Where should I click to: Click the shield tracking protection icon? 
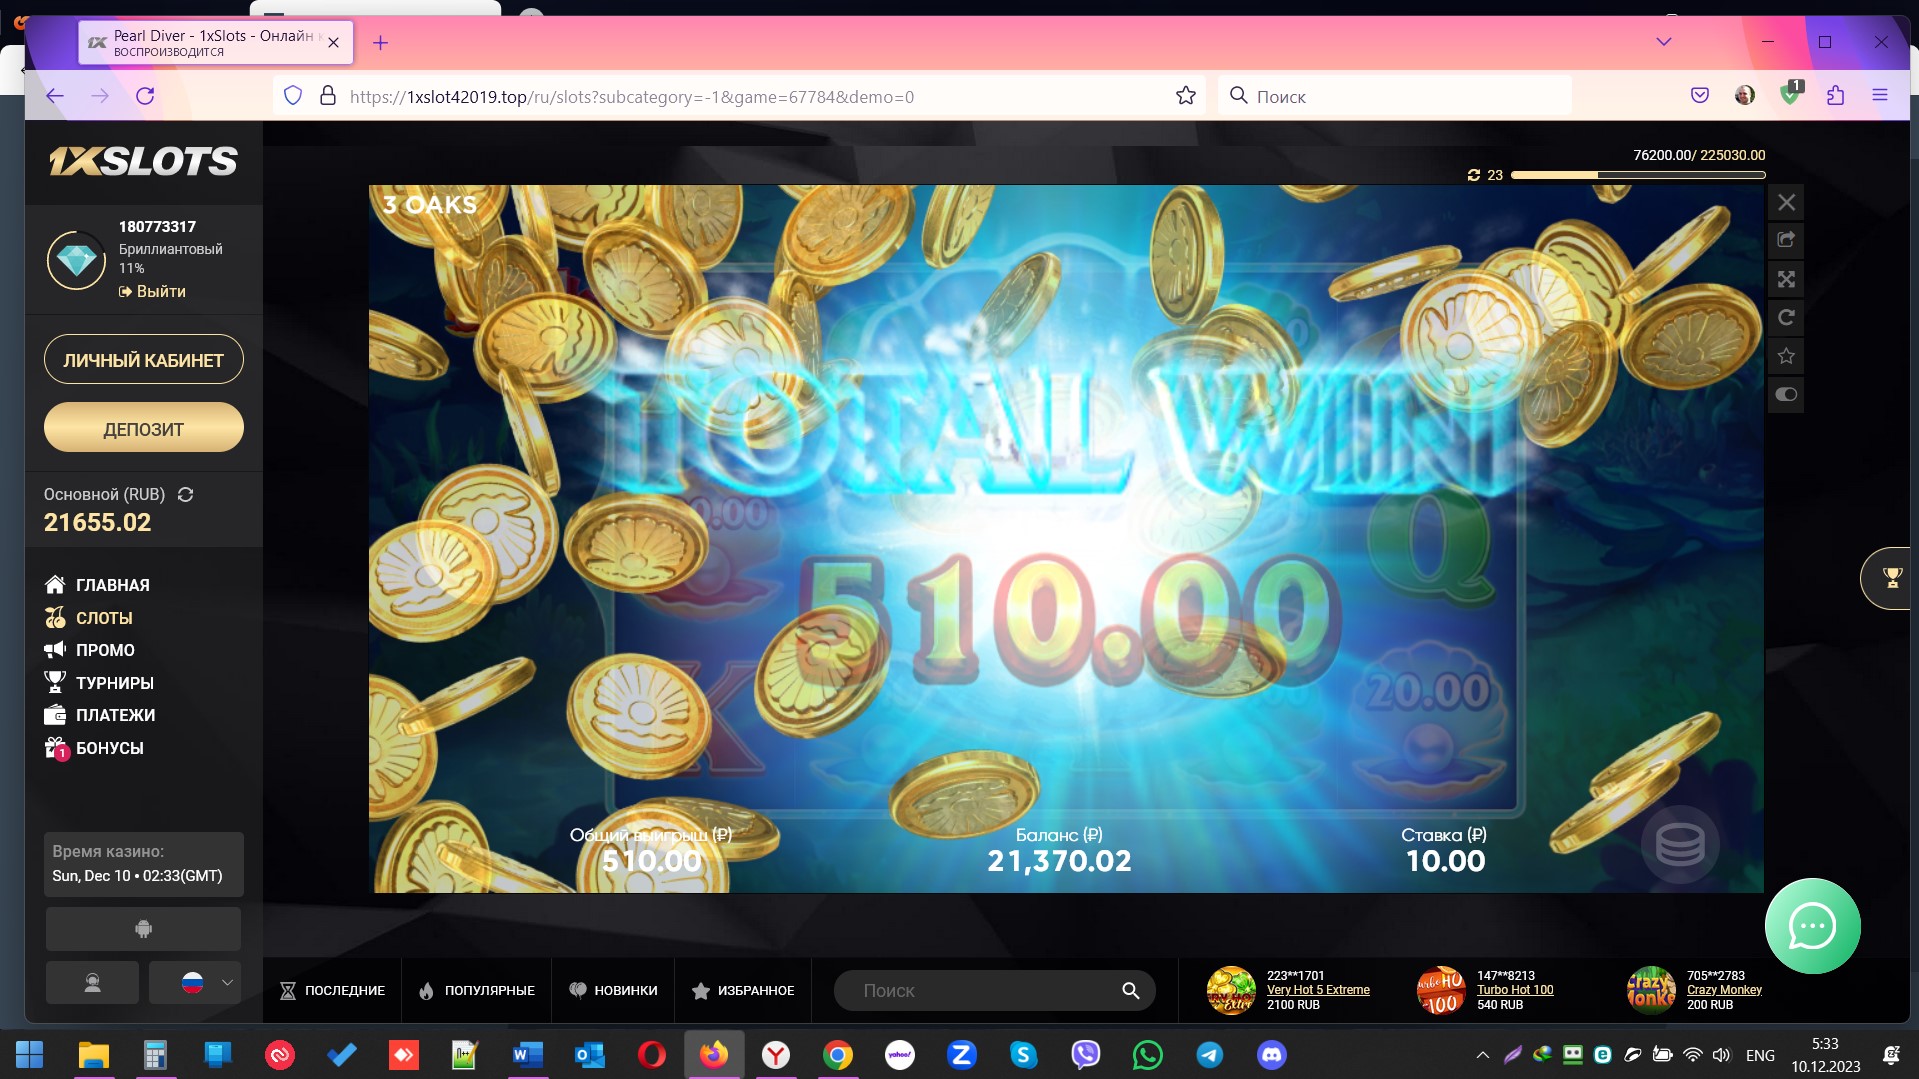click(293, 96)
